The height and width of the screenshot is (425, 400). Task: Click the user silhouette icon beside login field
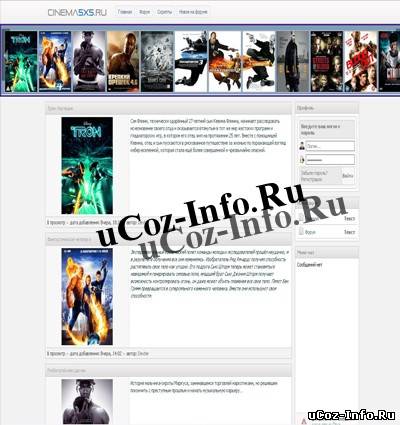click(x=302, y=146)
